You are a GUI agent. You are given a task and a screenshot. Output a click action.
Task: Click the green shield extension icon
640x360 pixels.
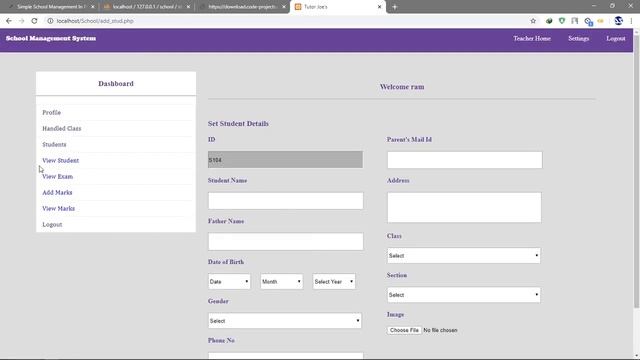pos(562,21)
